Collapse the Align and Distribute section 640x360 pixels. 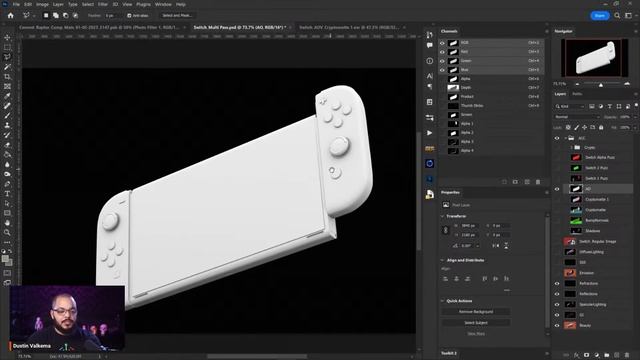pos(443,260)
